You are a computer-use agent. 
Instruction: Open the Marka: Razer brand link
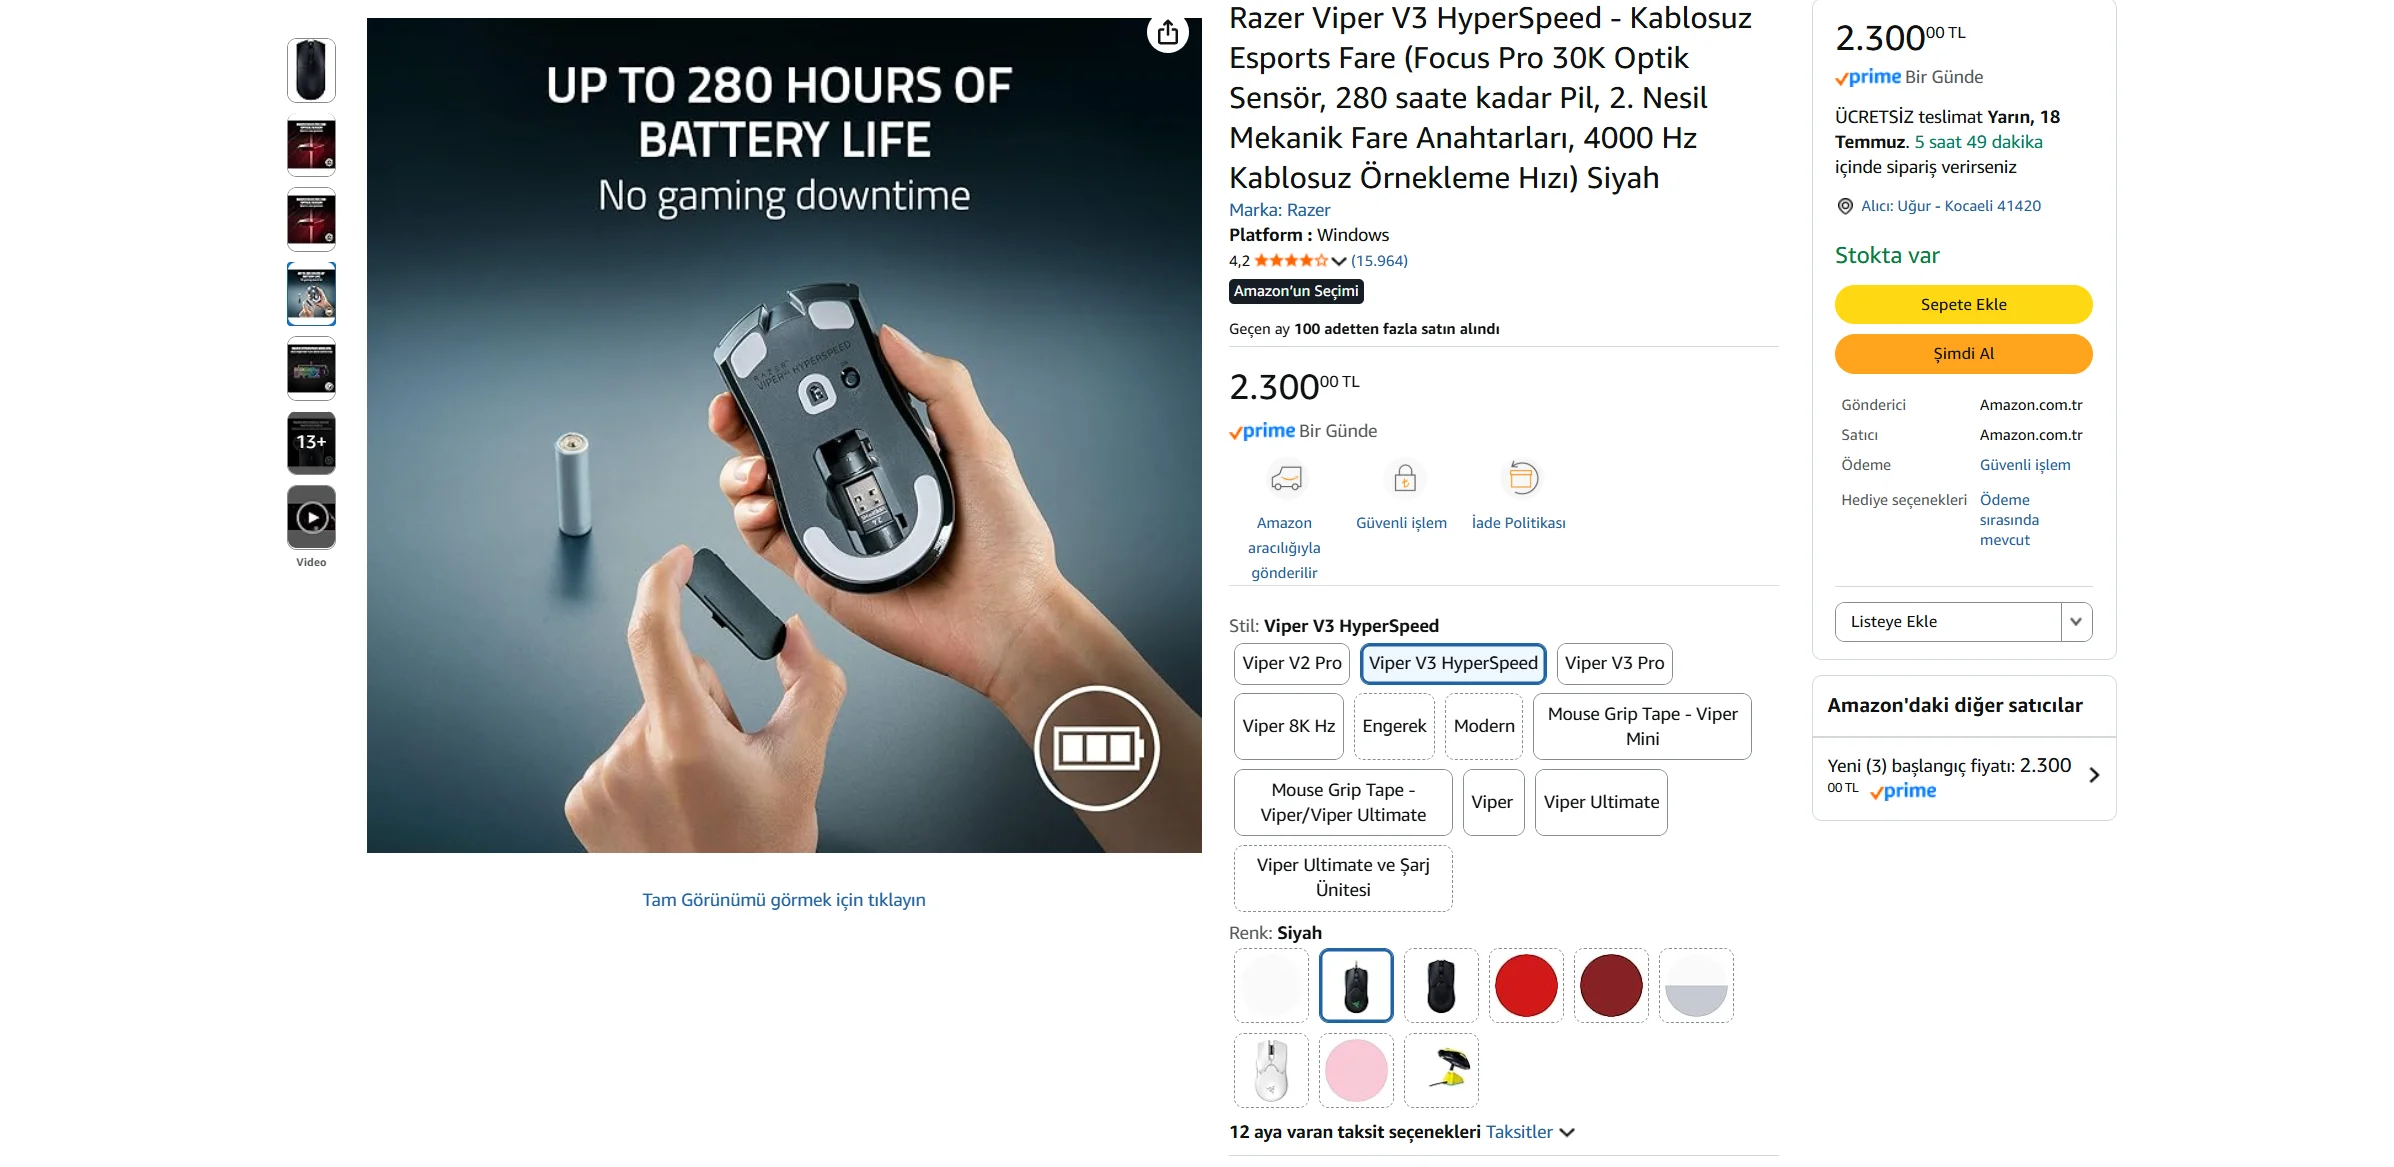point(1279,210)
